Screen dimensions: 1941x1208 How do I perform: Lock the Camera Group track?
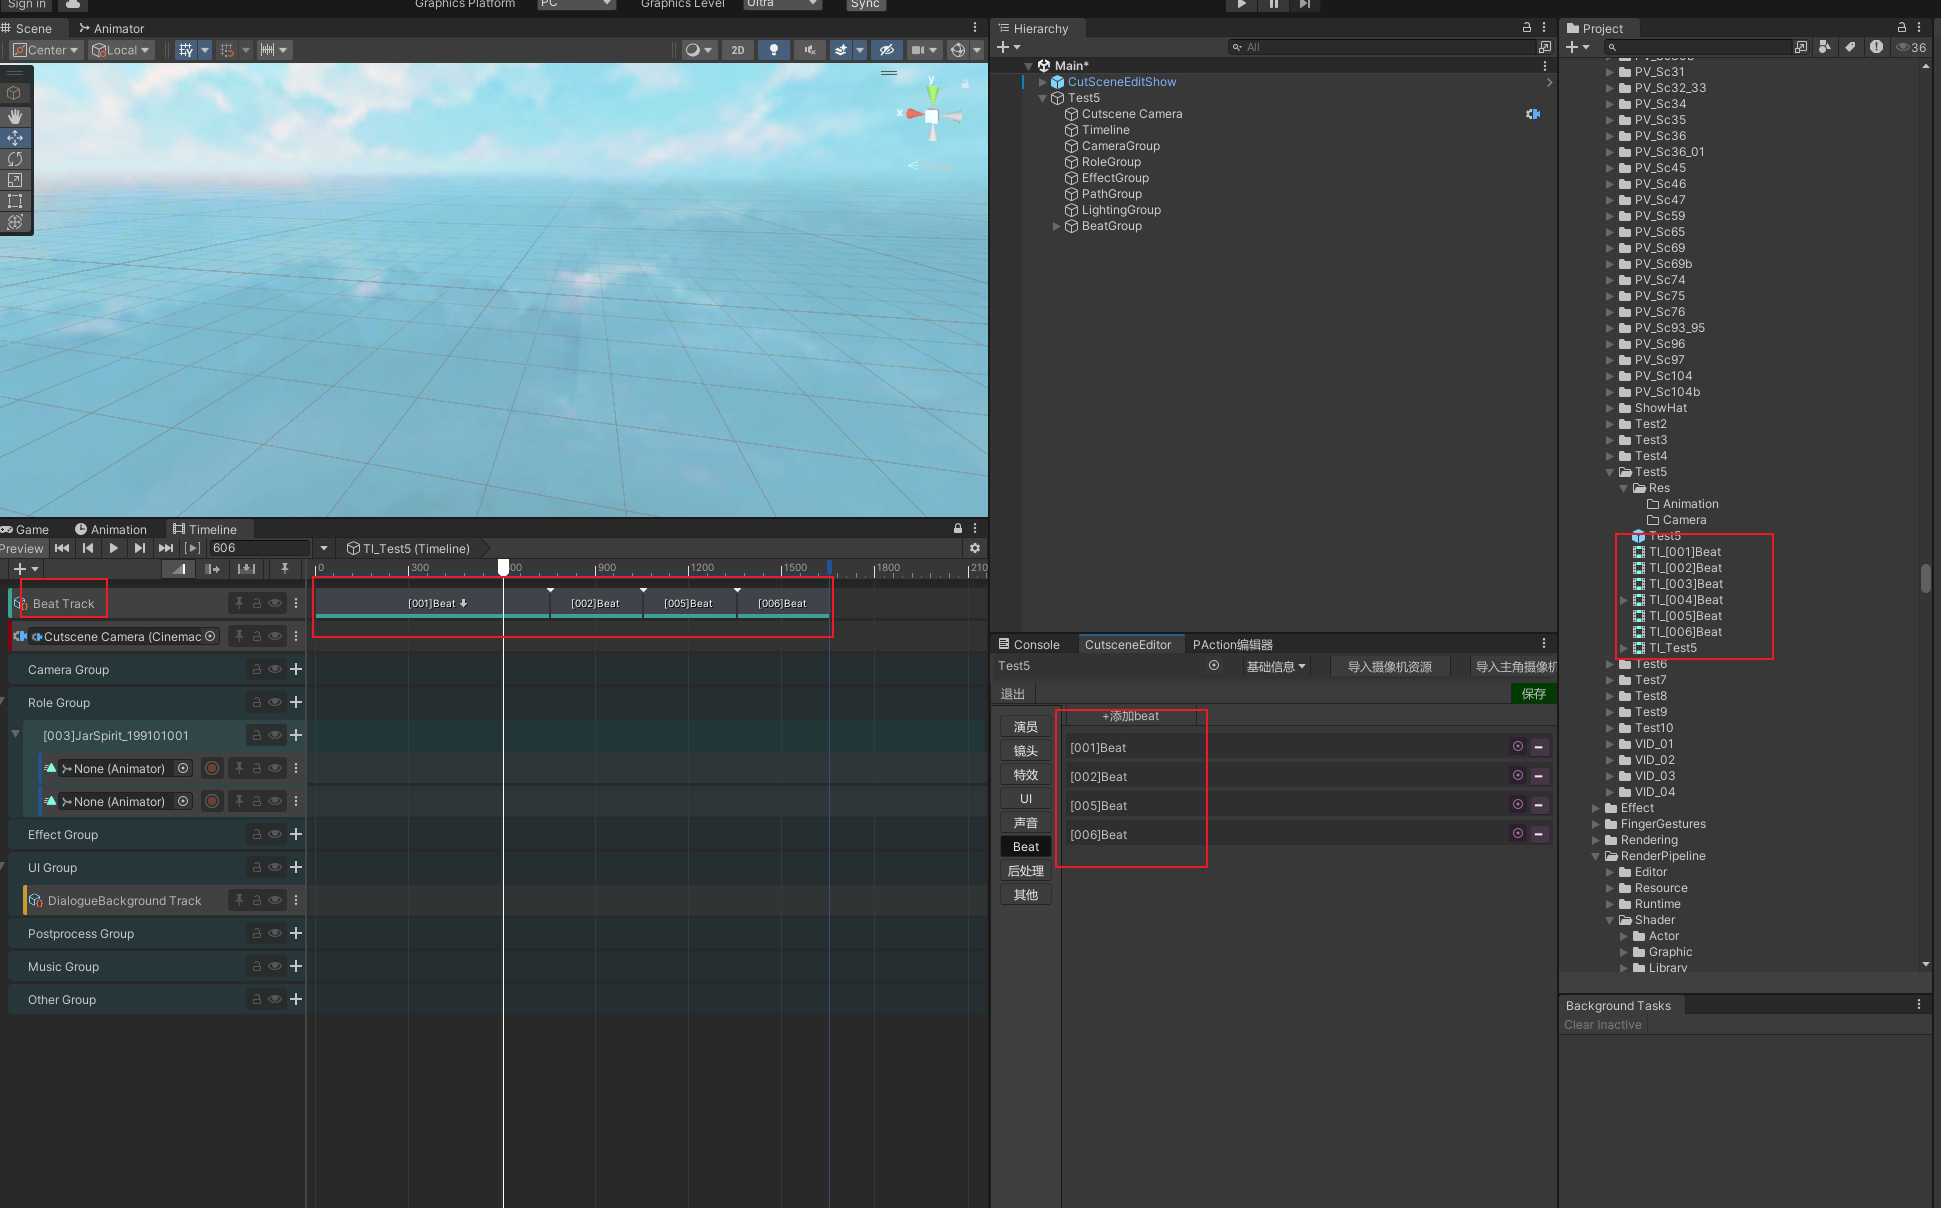point(257,669)
